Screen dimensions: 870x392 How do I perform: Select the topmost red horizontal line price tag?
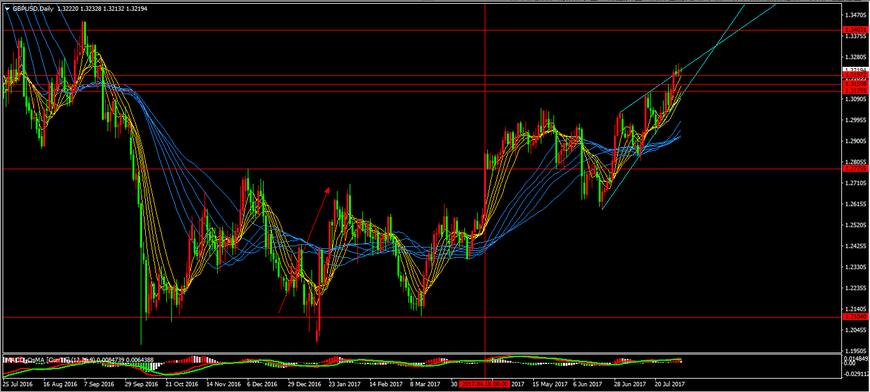[x=856, y=30]
